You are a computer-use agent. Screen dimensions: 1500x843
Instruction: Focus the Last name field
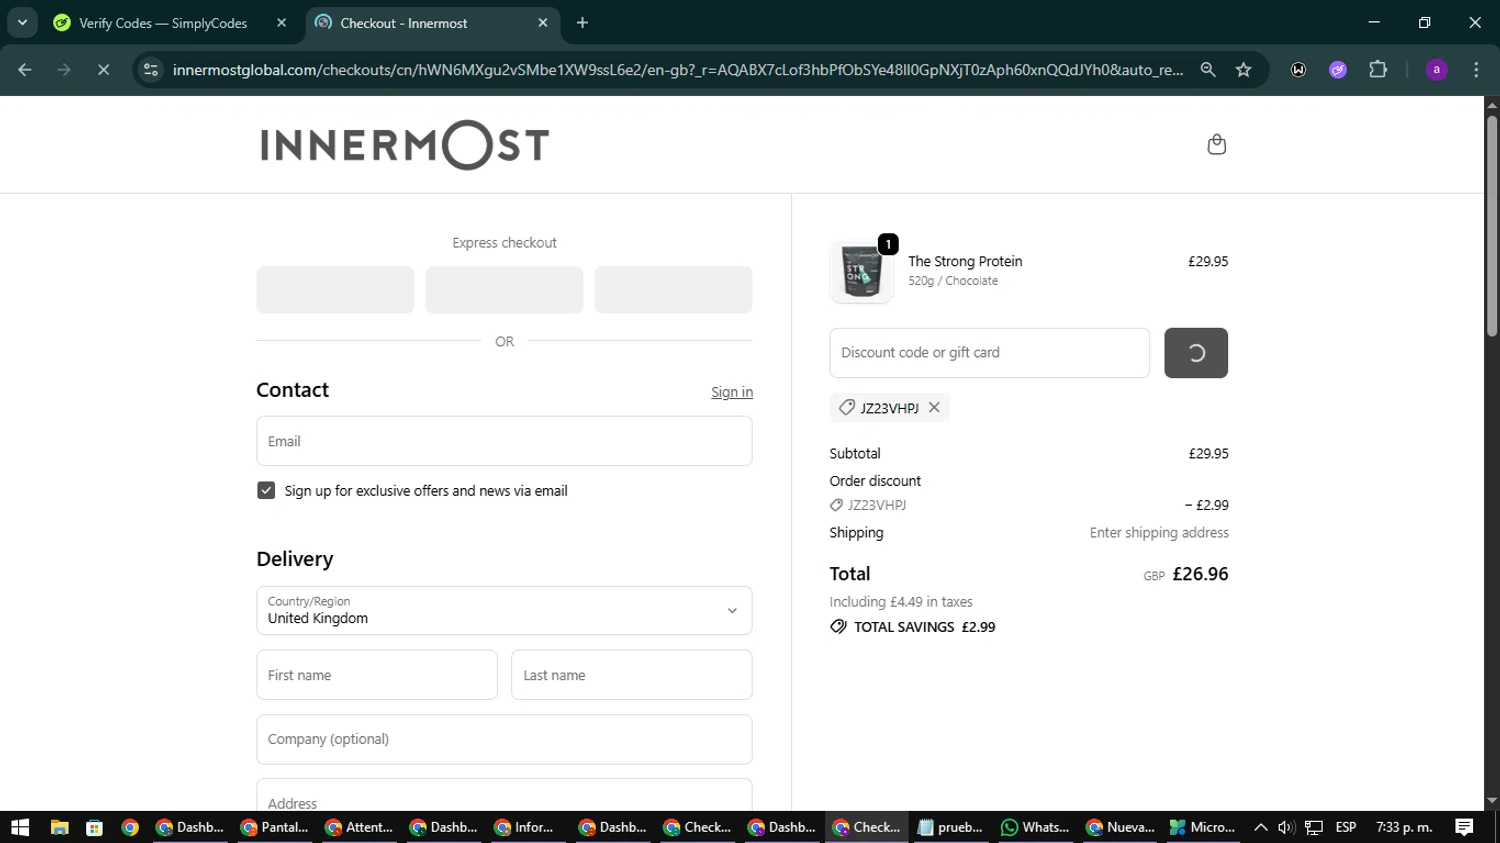pos(632,675)
